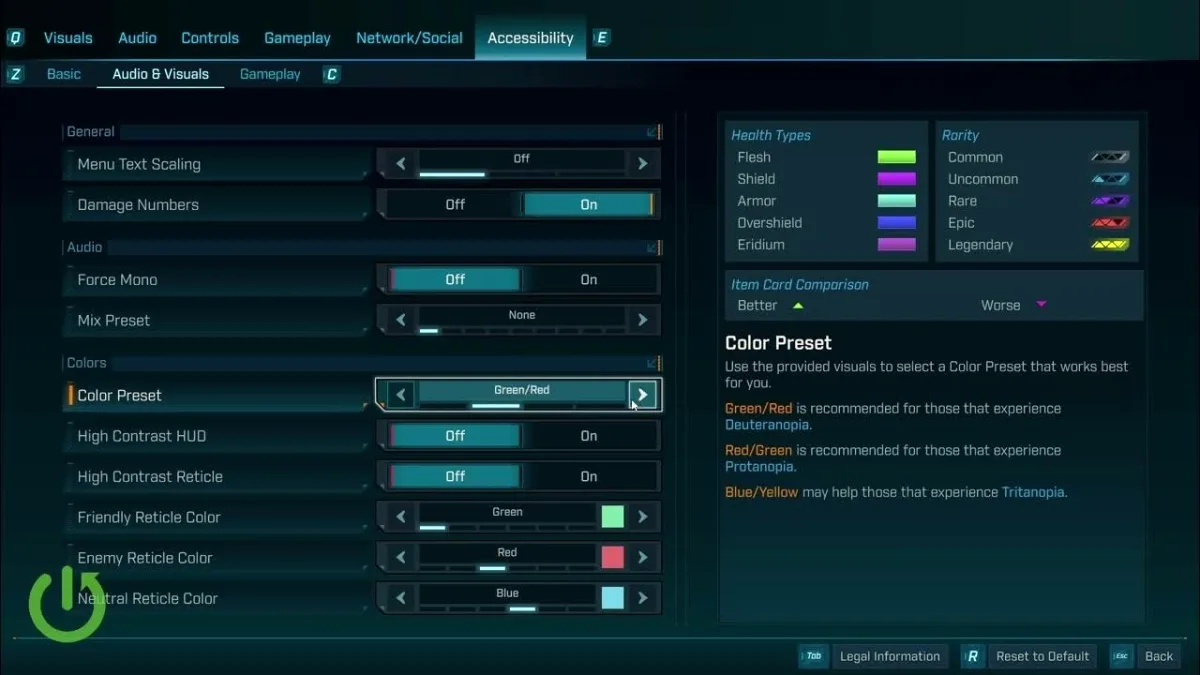Open the Controls settings tab
Image resolution: width=1200 pixels, height=675 pixels.
click(x=210, y=38)
